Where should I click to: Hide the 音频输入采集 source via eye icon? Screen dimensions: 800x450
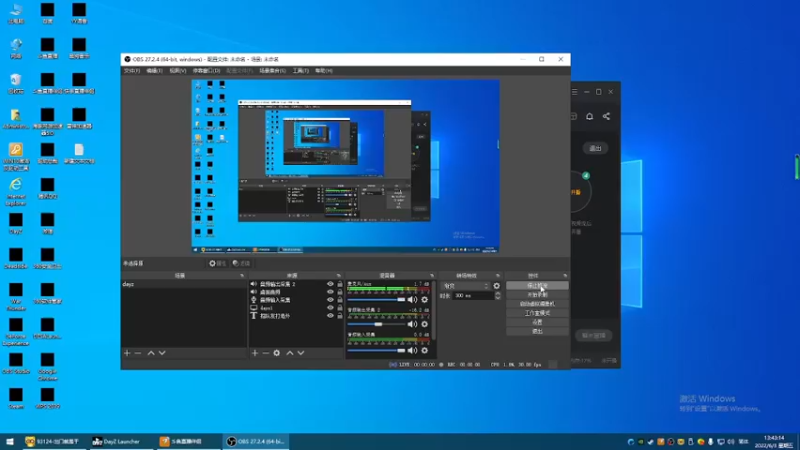pos(330,300)
